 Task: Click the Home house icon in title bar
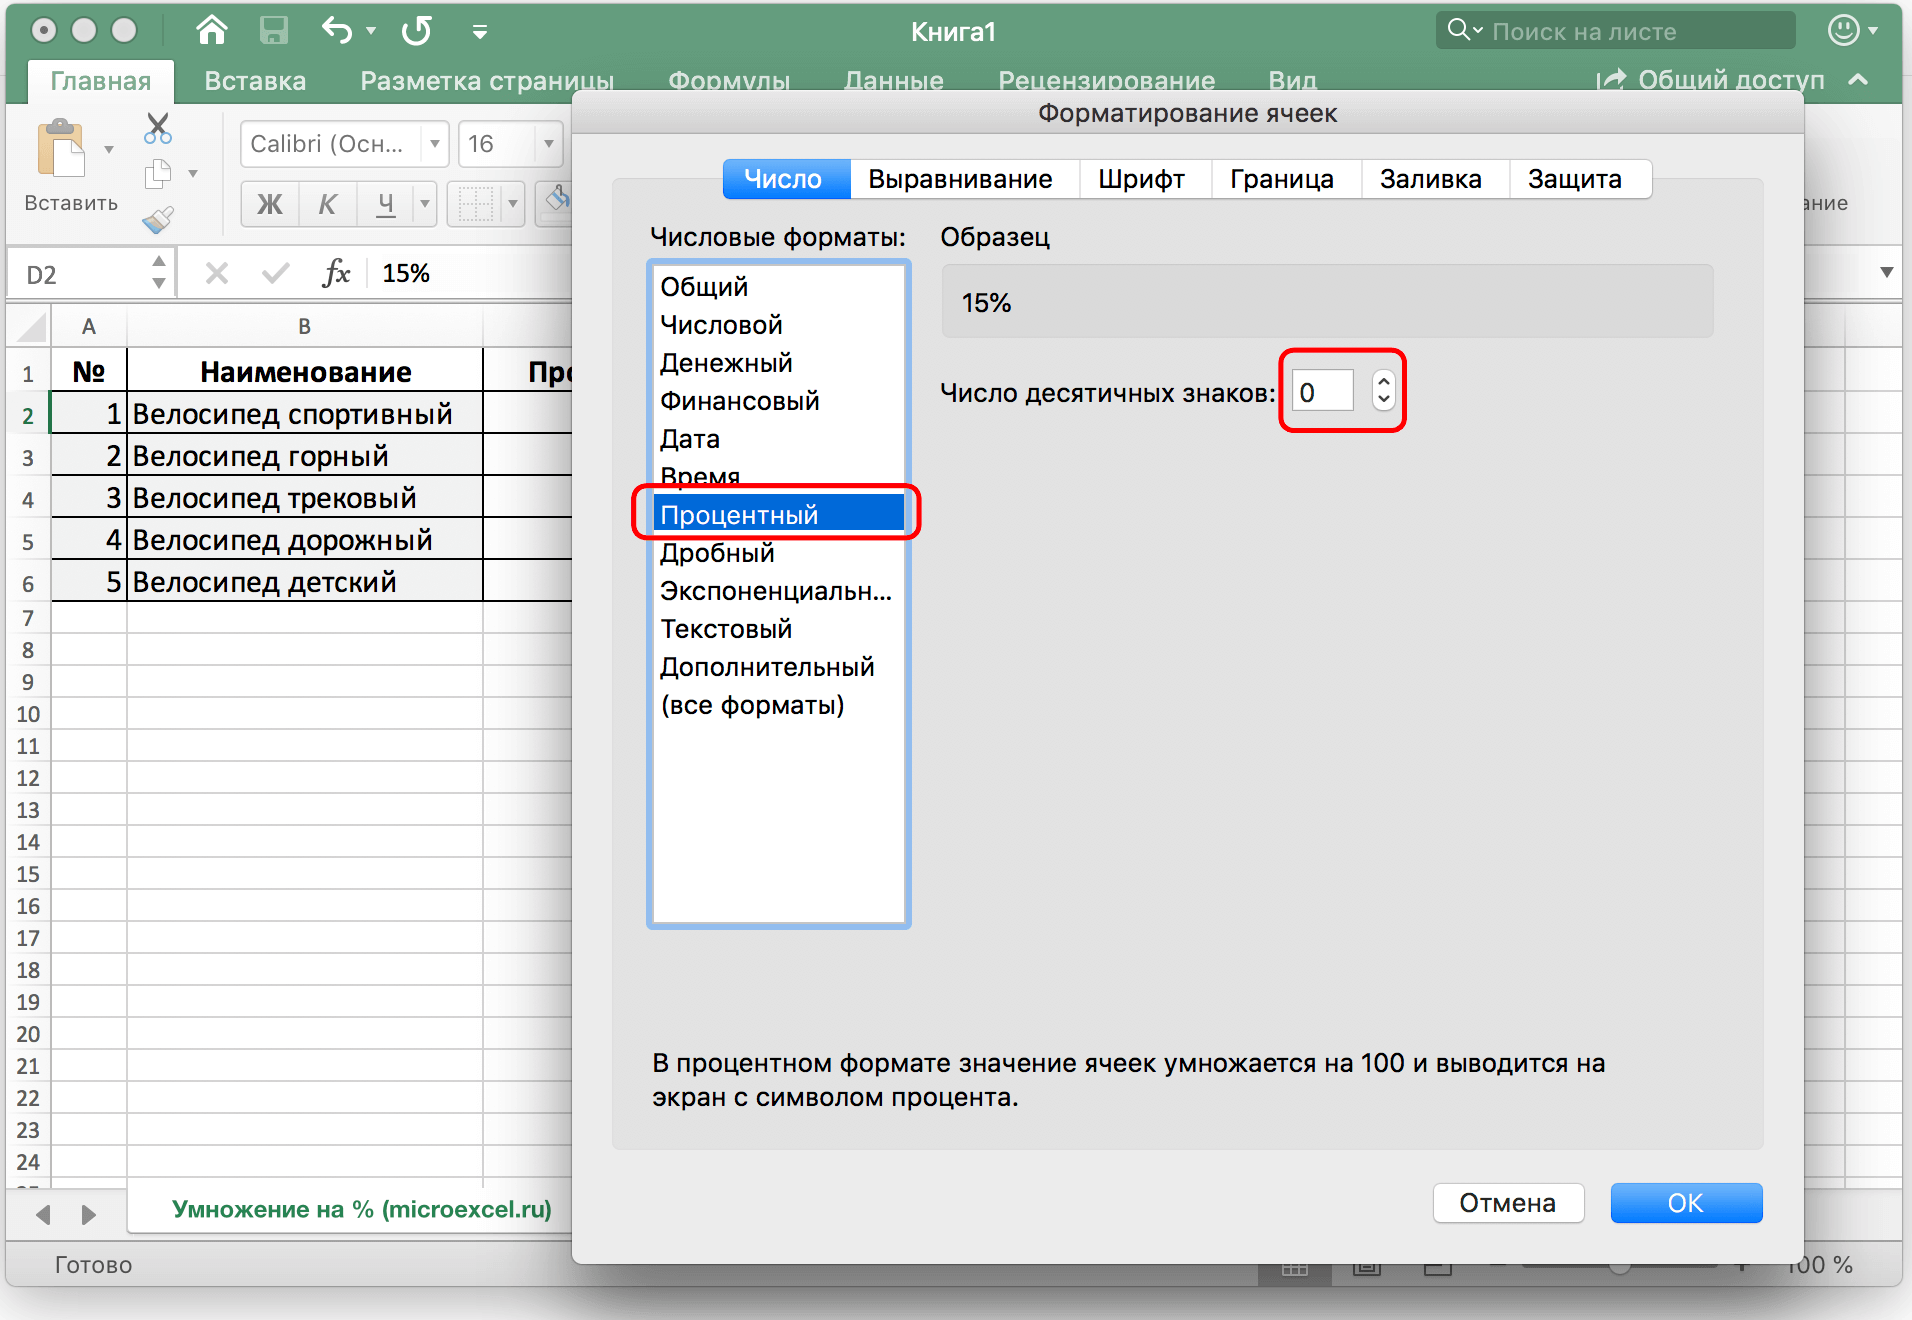click(x=211, y=31)
